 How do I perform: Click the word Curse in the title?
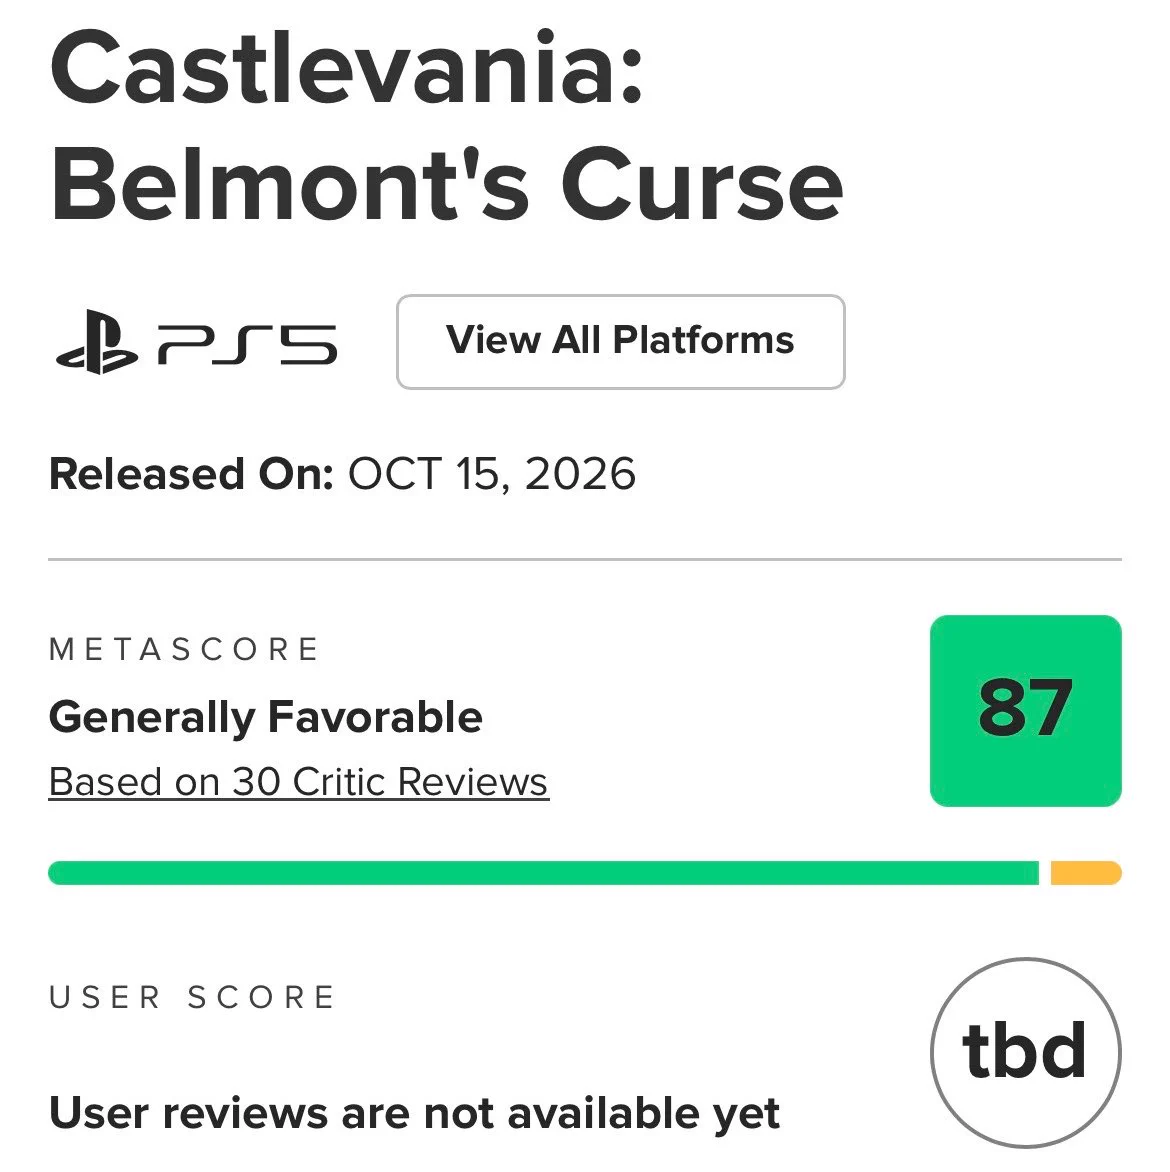[702, 185]
